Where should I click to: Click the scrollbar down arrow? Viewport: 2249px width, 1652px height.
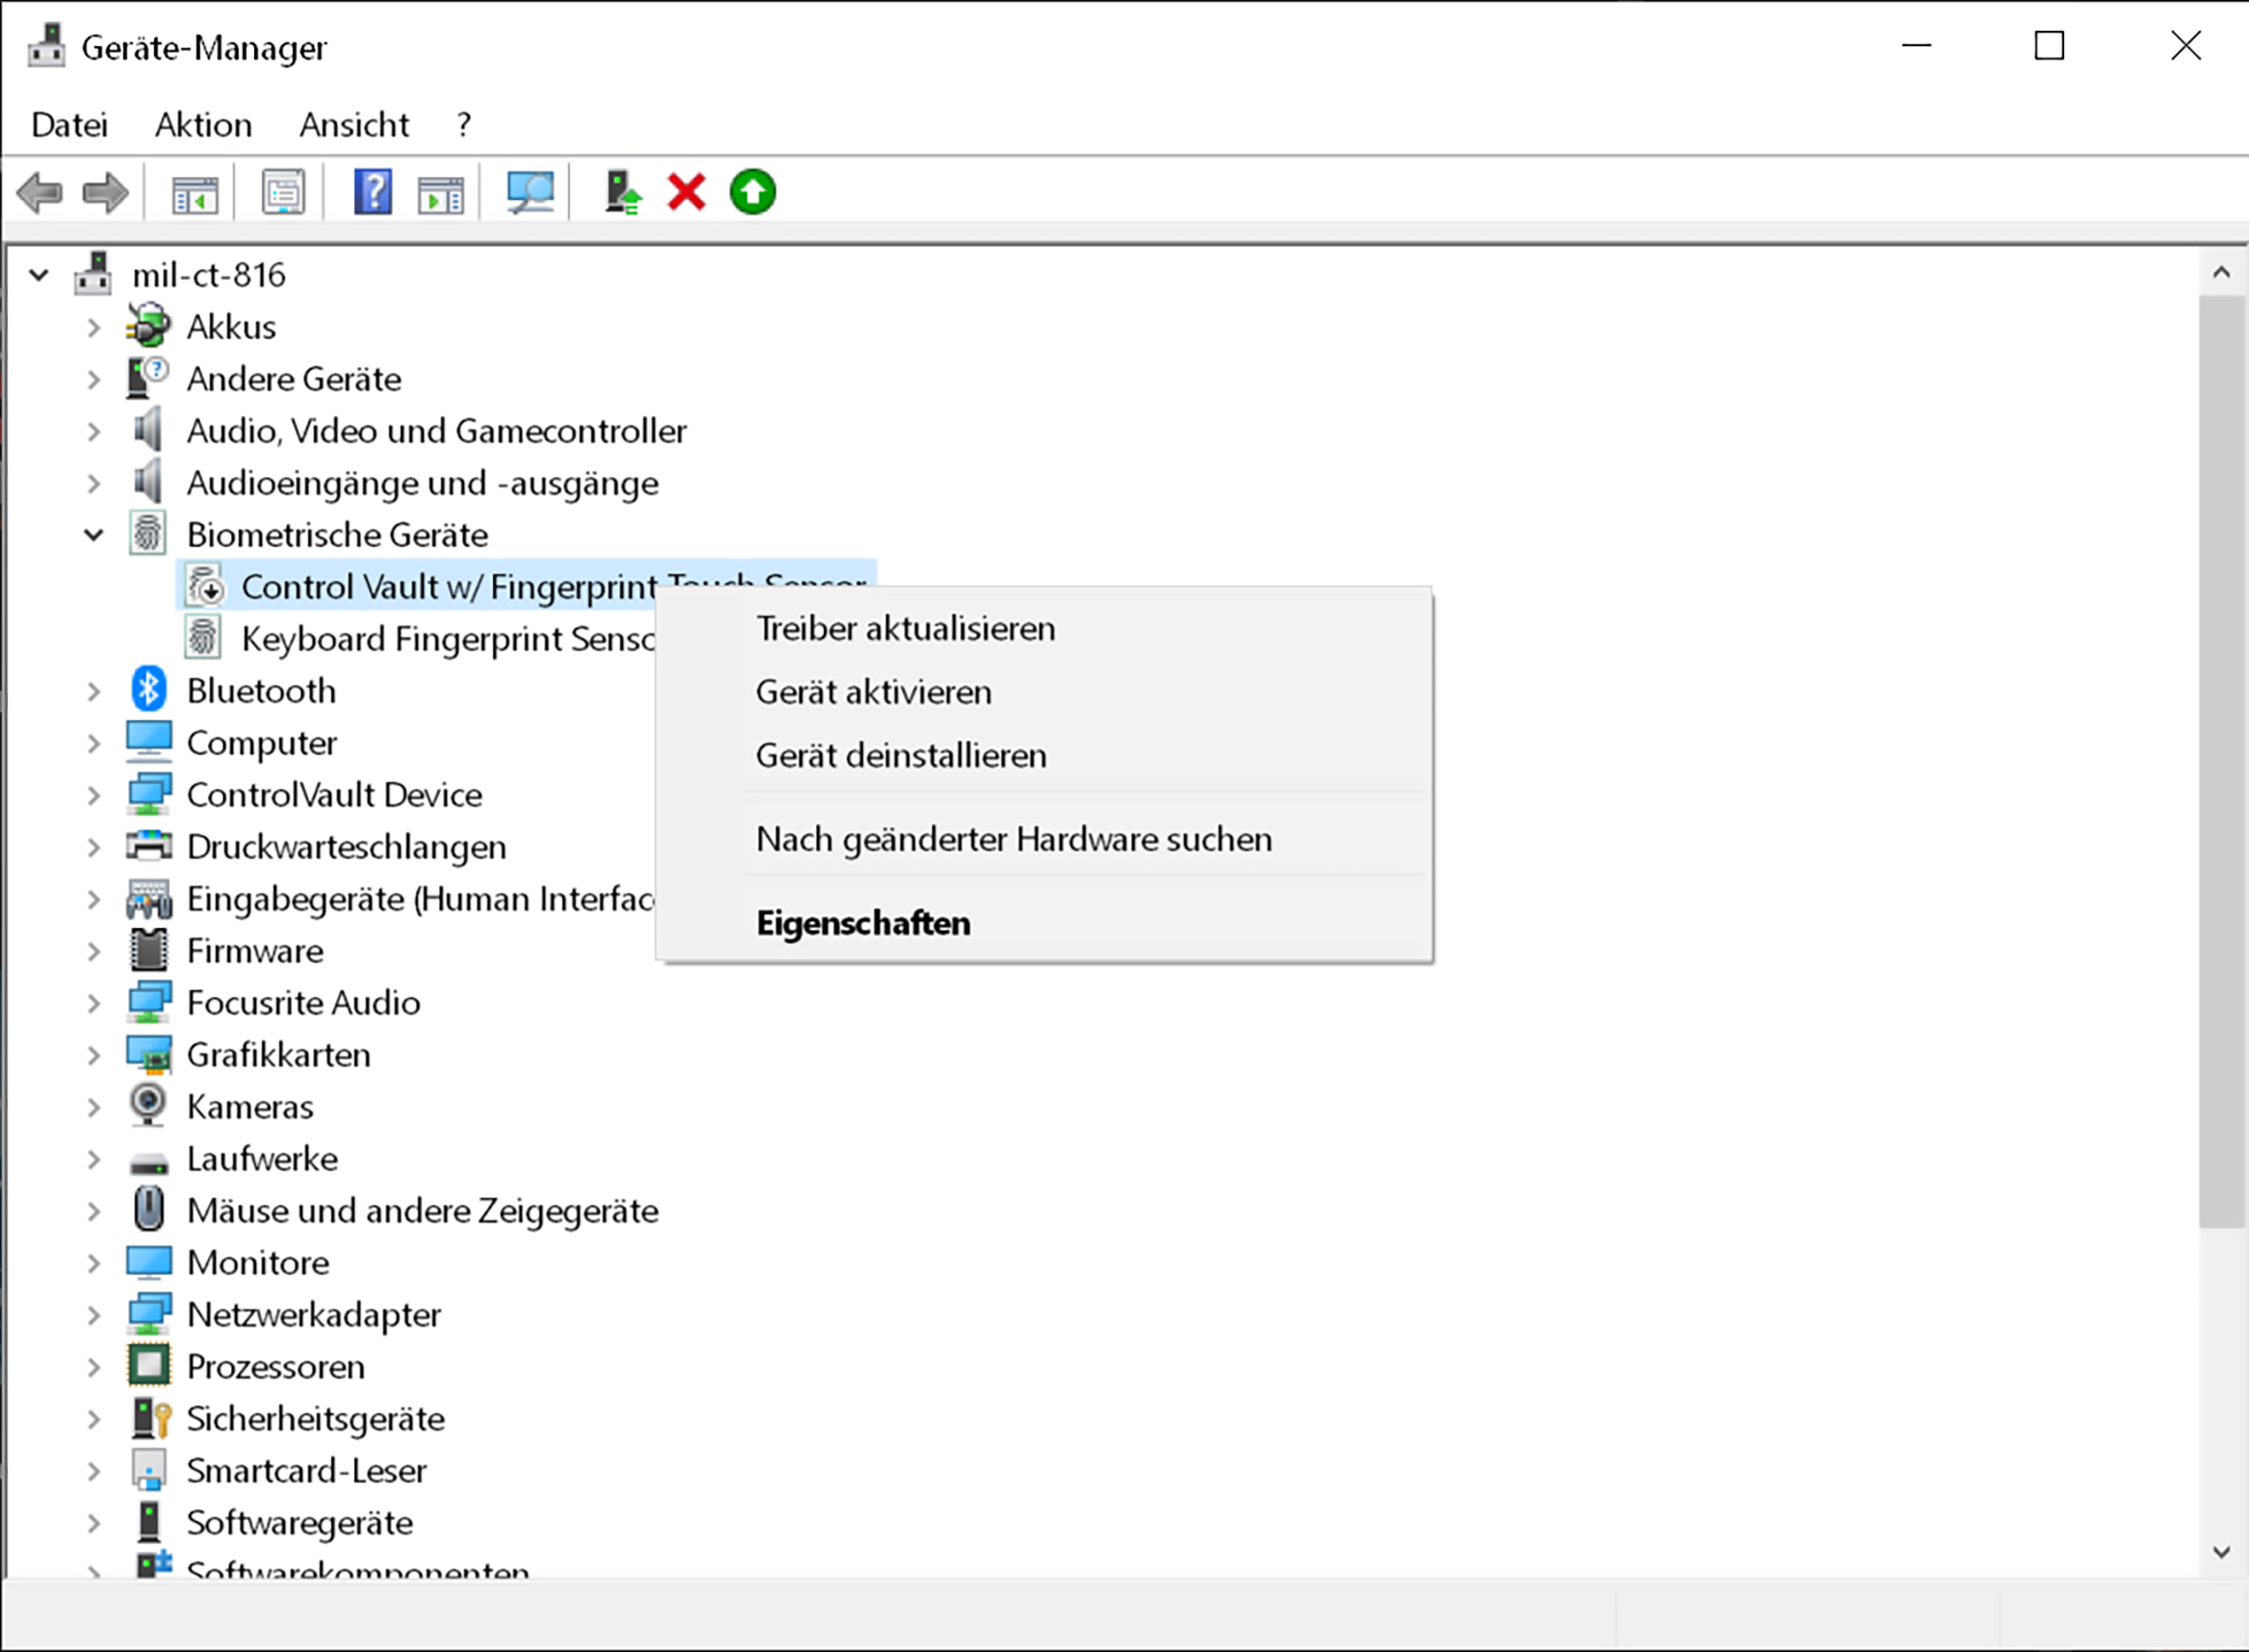pos(2221,1552)
